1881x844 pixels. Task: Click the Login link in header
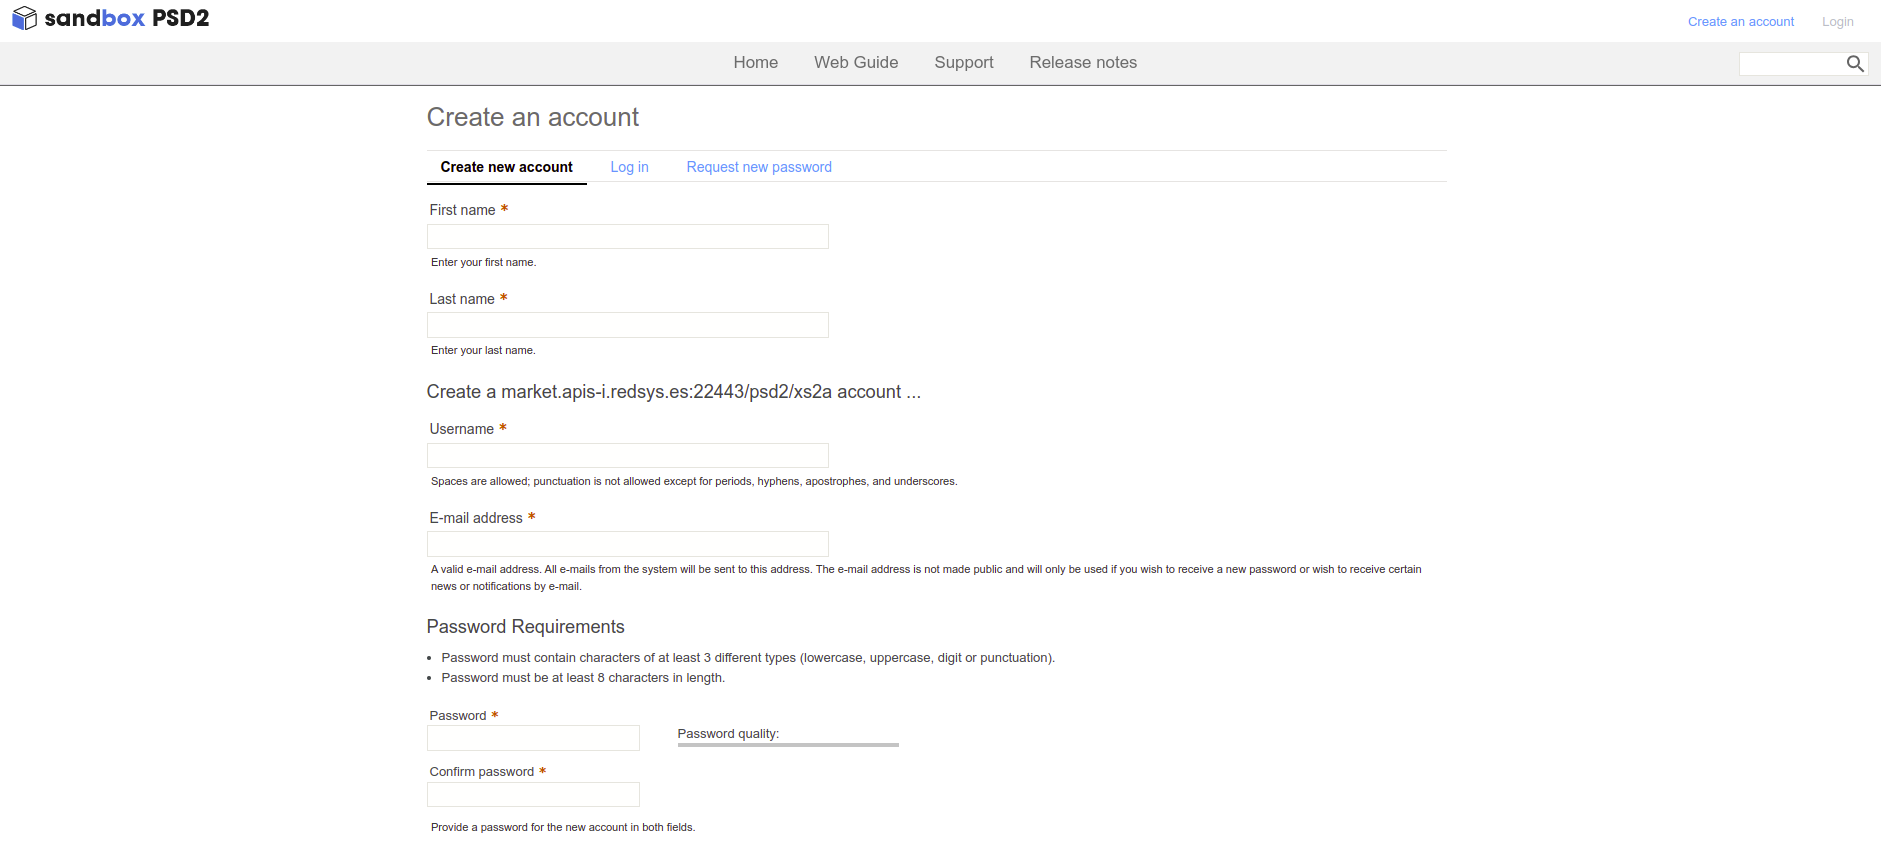click(1837, 22)
